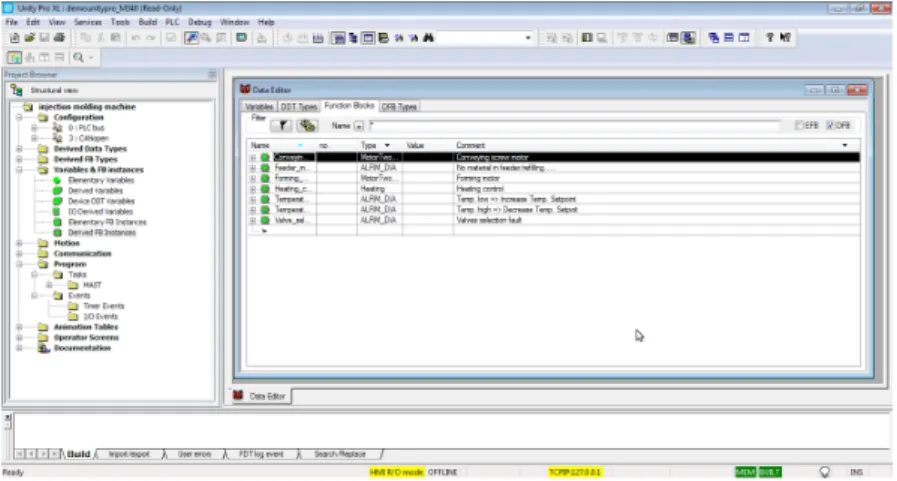Viewport: 897px width, 481px height.
Task: Expand the Conveying function block row
Action: tap(253, 157)
